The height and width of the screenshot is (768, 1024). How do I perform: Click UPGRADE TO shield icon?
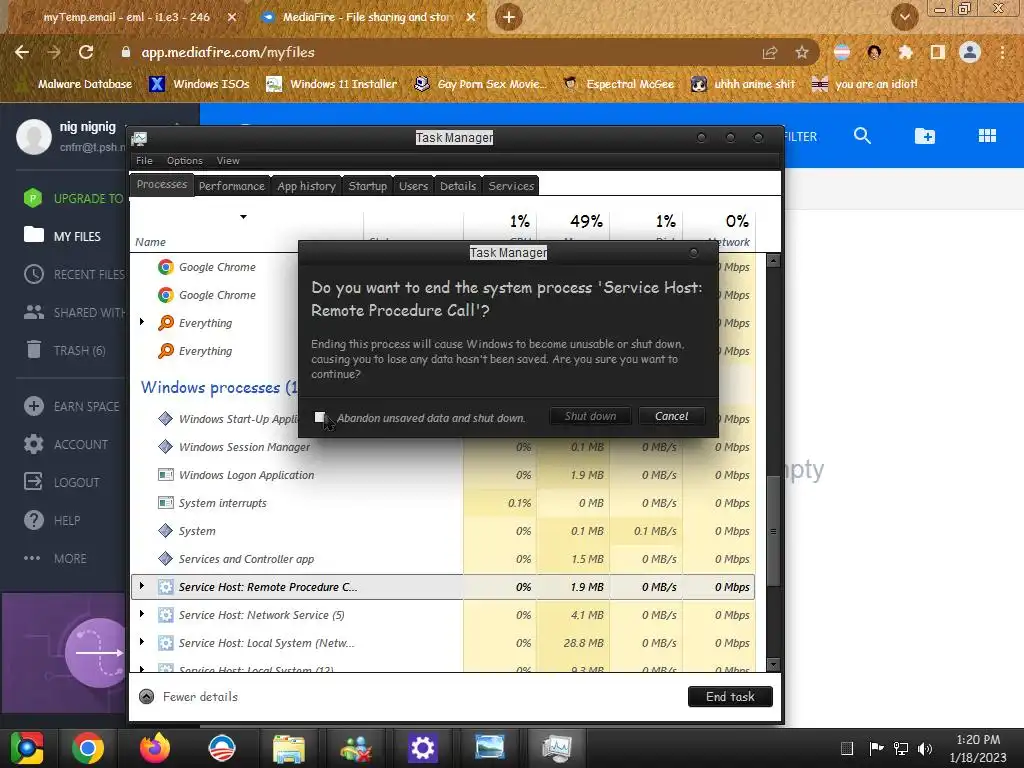33,198
